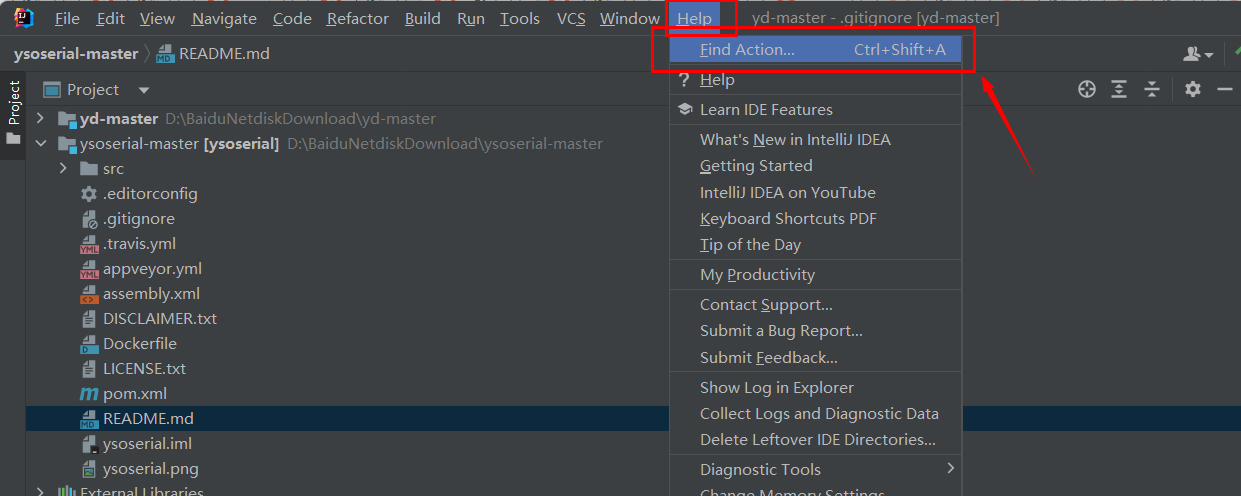Choose Contact Support
The height and width of the screenshot is (496, 1241).
pos(815,305)
